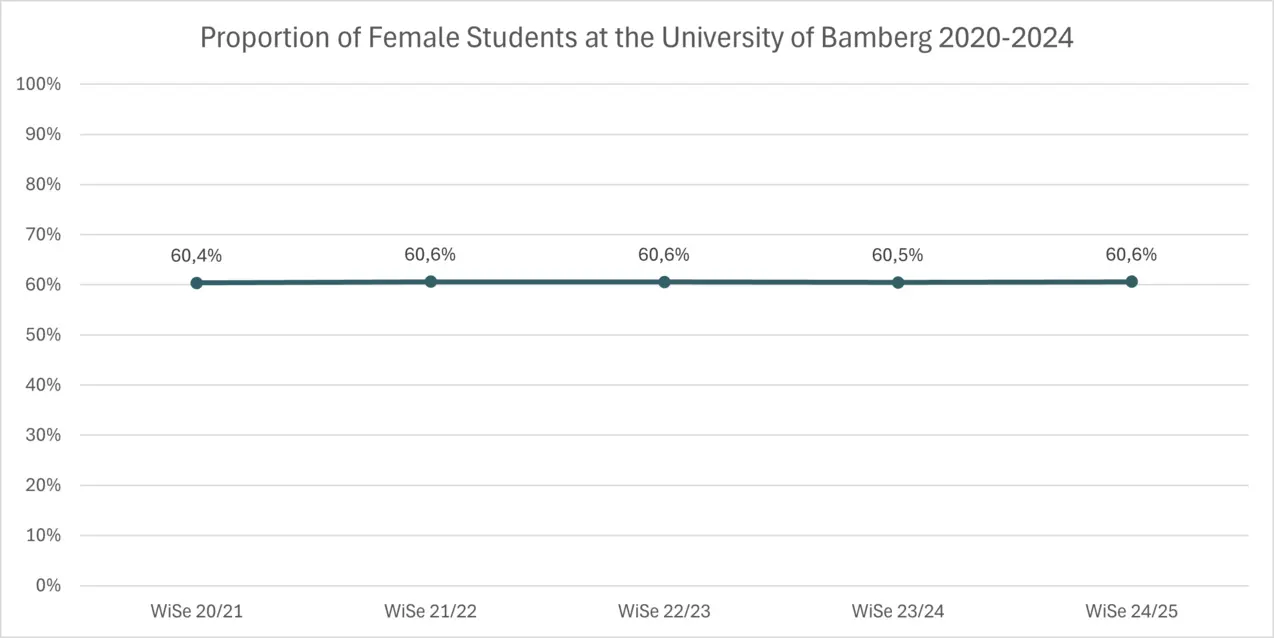Click the chart title text

pyautogui.click(x=636, y=38)
